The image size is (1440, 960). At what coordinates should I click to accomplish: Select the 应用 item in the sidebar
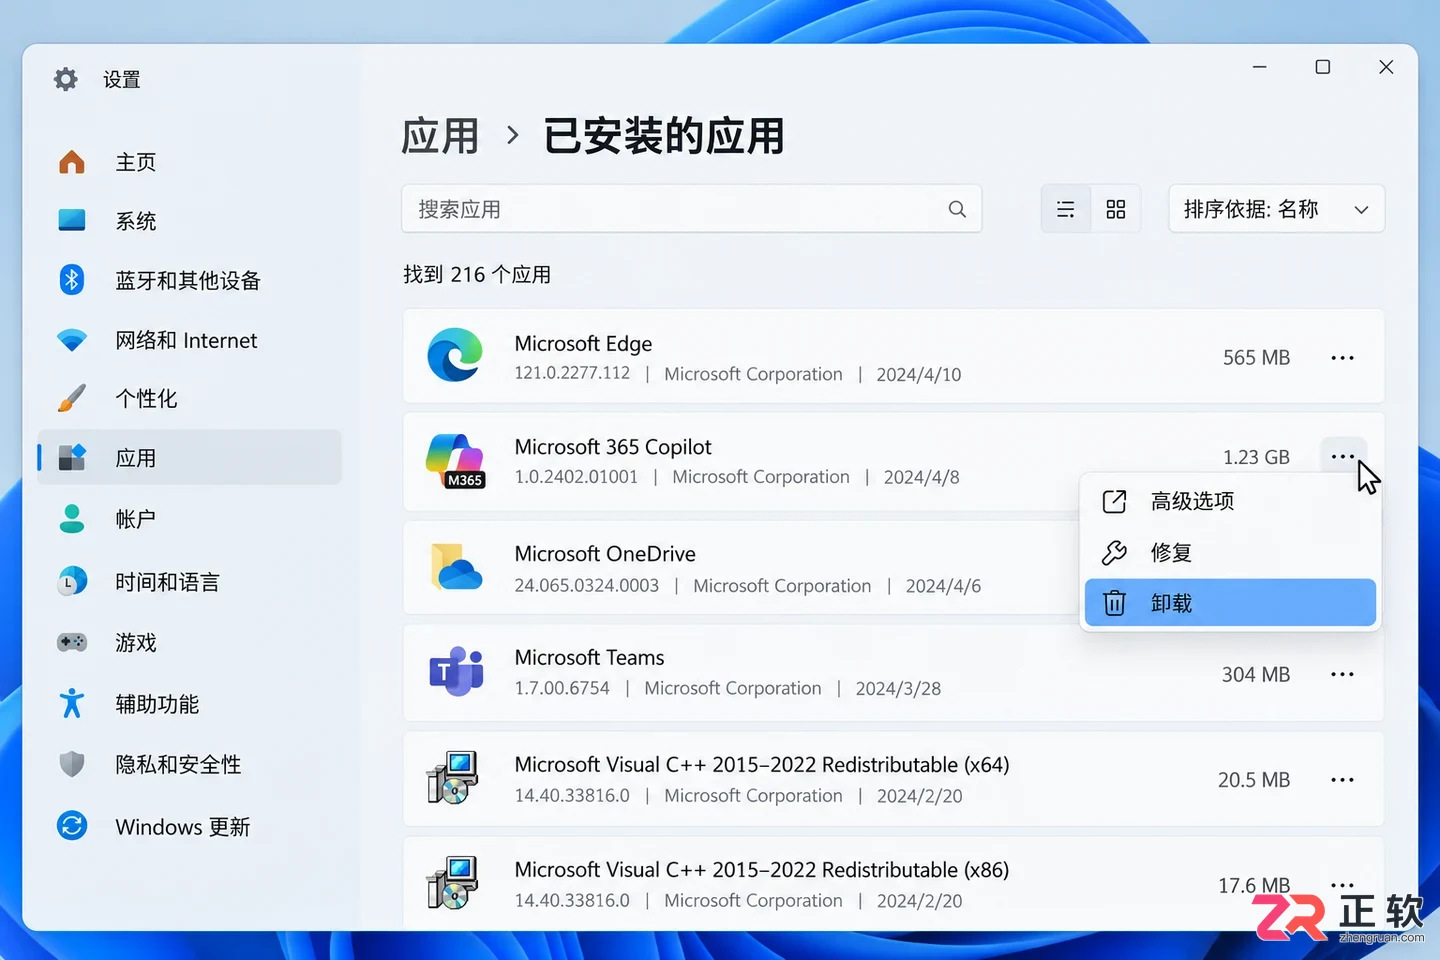pyautogui.click(x=190, y=458)
